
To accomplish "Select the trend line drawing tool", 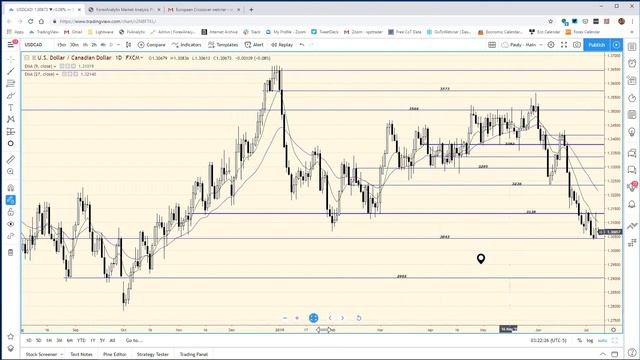I will coord(11,71).
